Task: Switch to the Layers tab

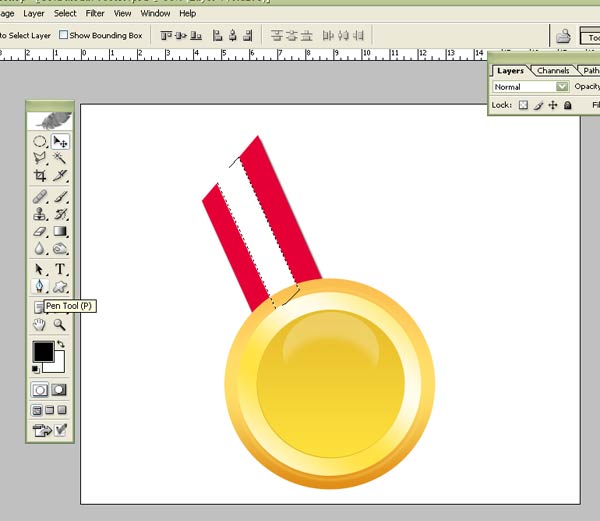Action: click(510, 71)
